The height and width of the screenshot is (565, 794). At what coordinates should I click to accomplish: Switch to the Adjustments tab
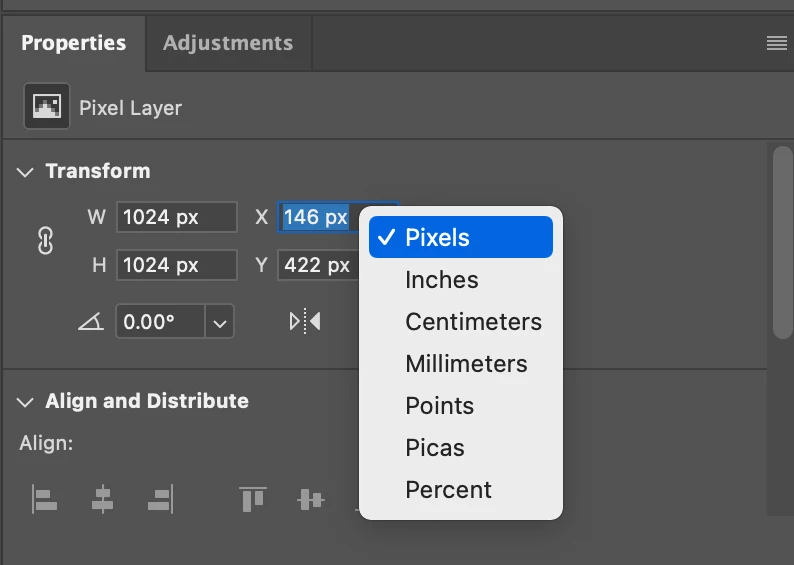[x=228, y=43]
